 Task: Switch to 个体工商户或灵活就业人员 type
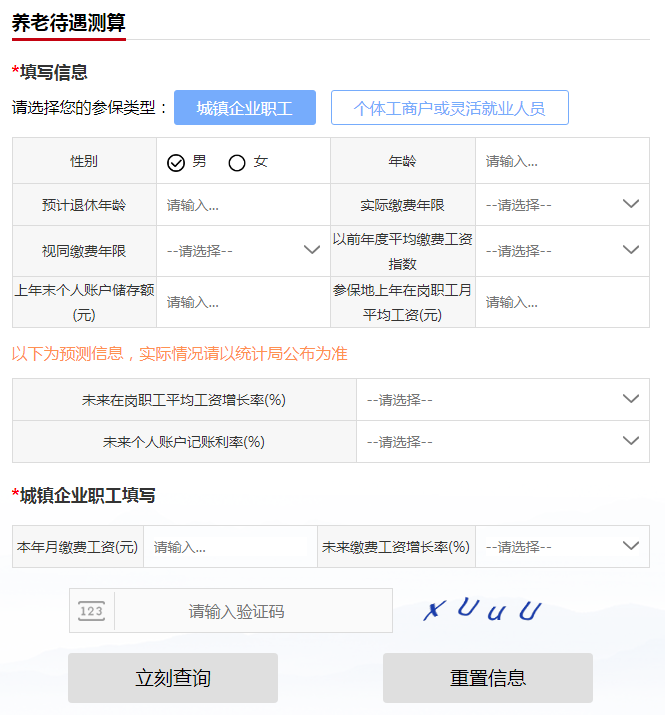(449, 108)
